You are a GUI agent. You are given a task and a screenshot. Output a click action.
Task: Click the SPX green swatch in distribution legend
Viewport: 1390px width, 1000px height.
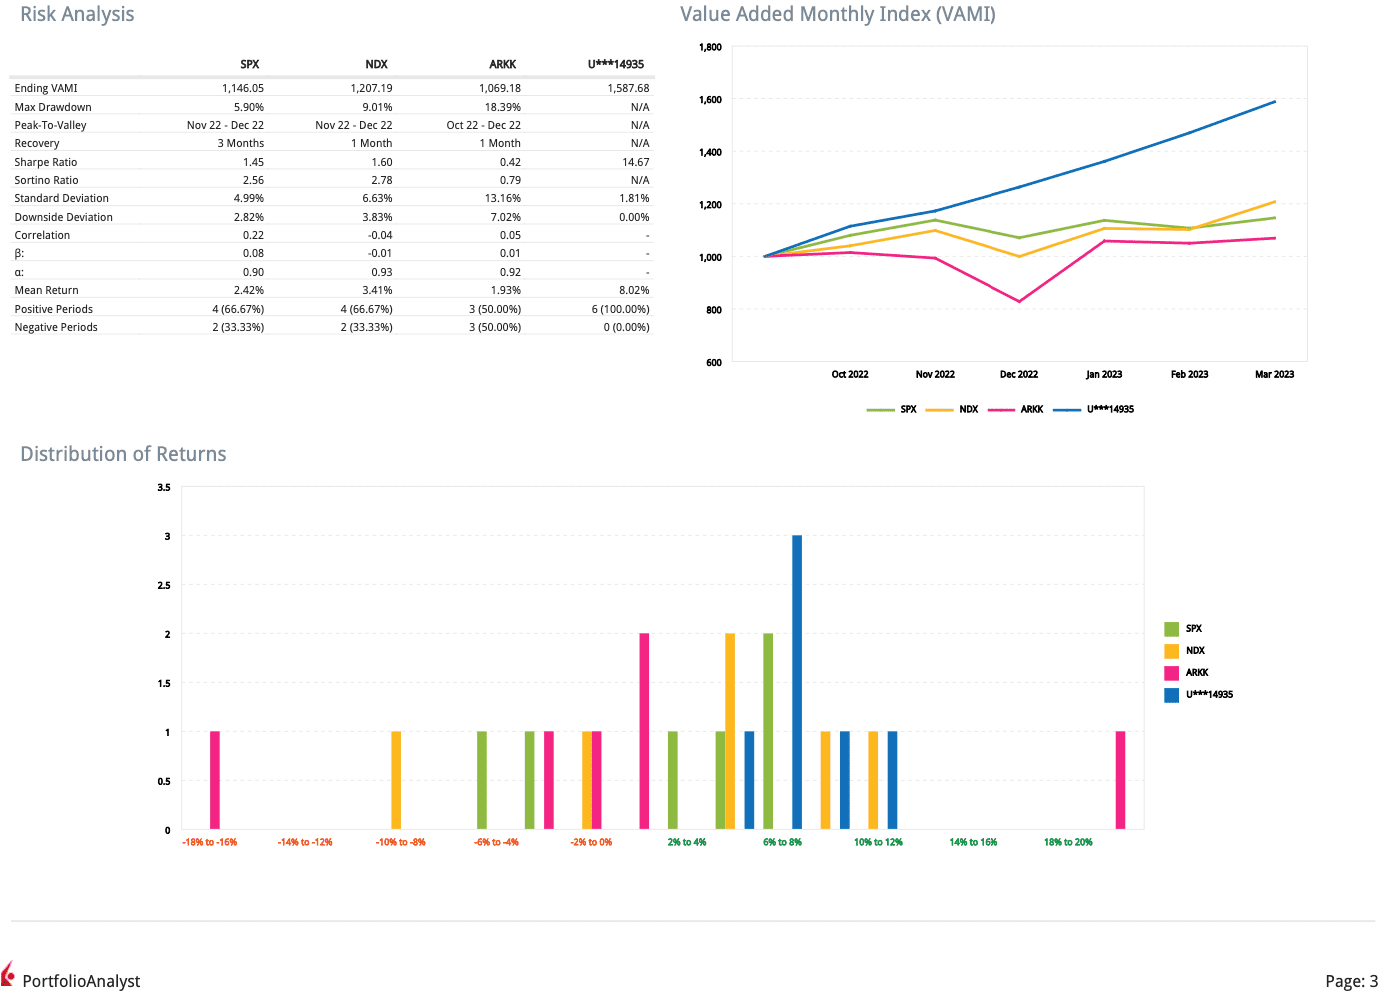click(x=1171, y=629)
